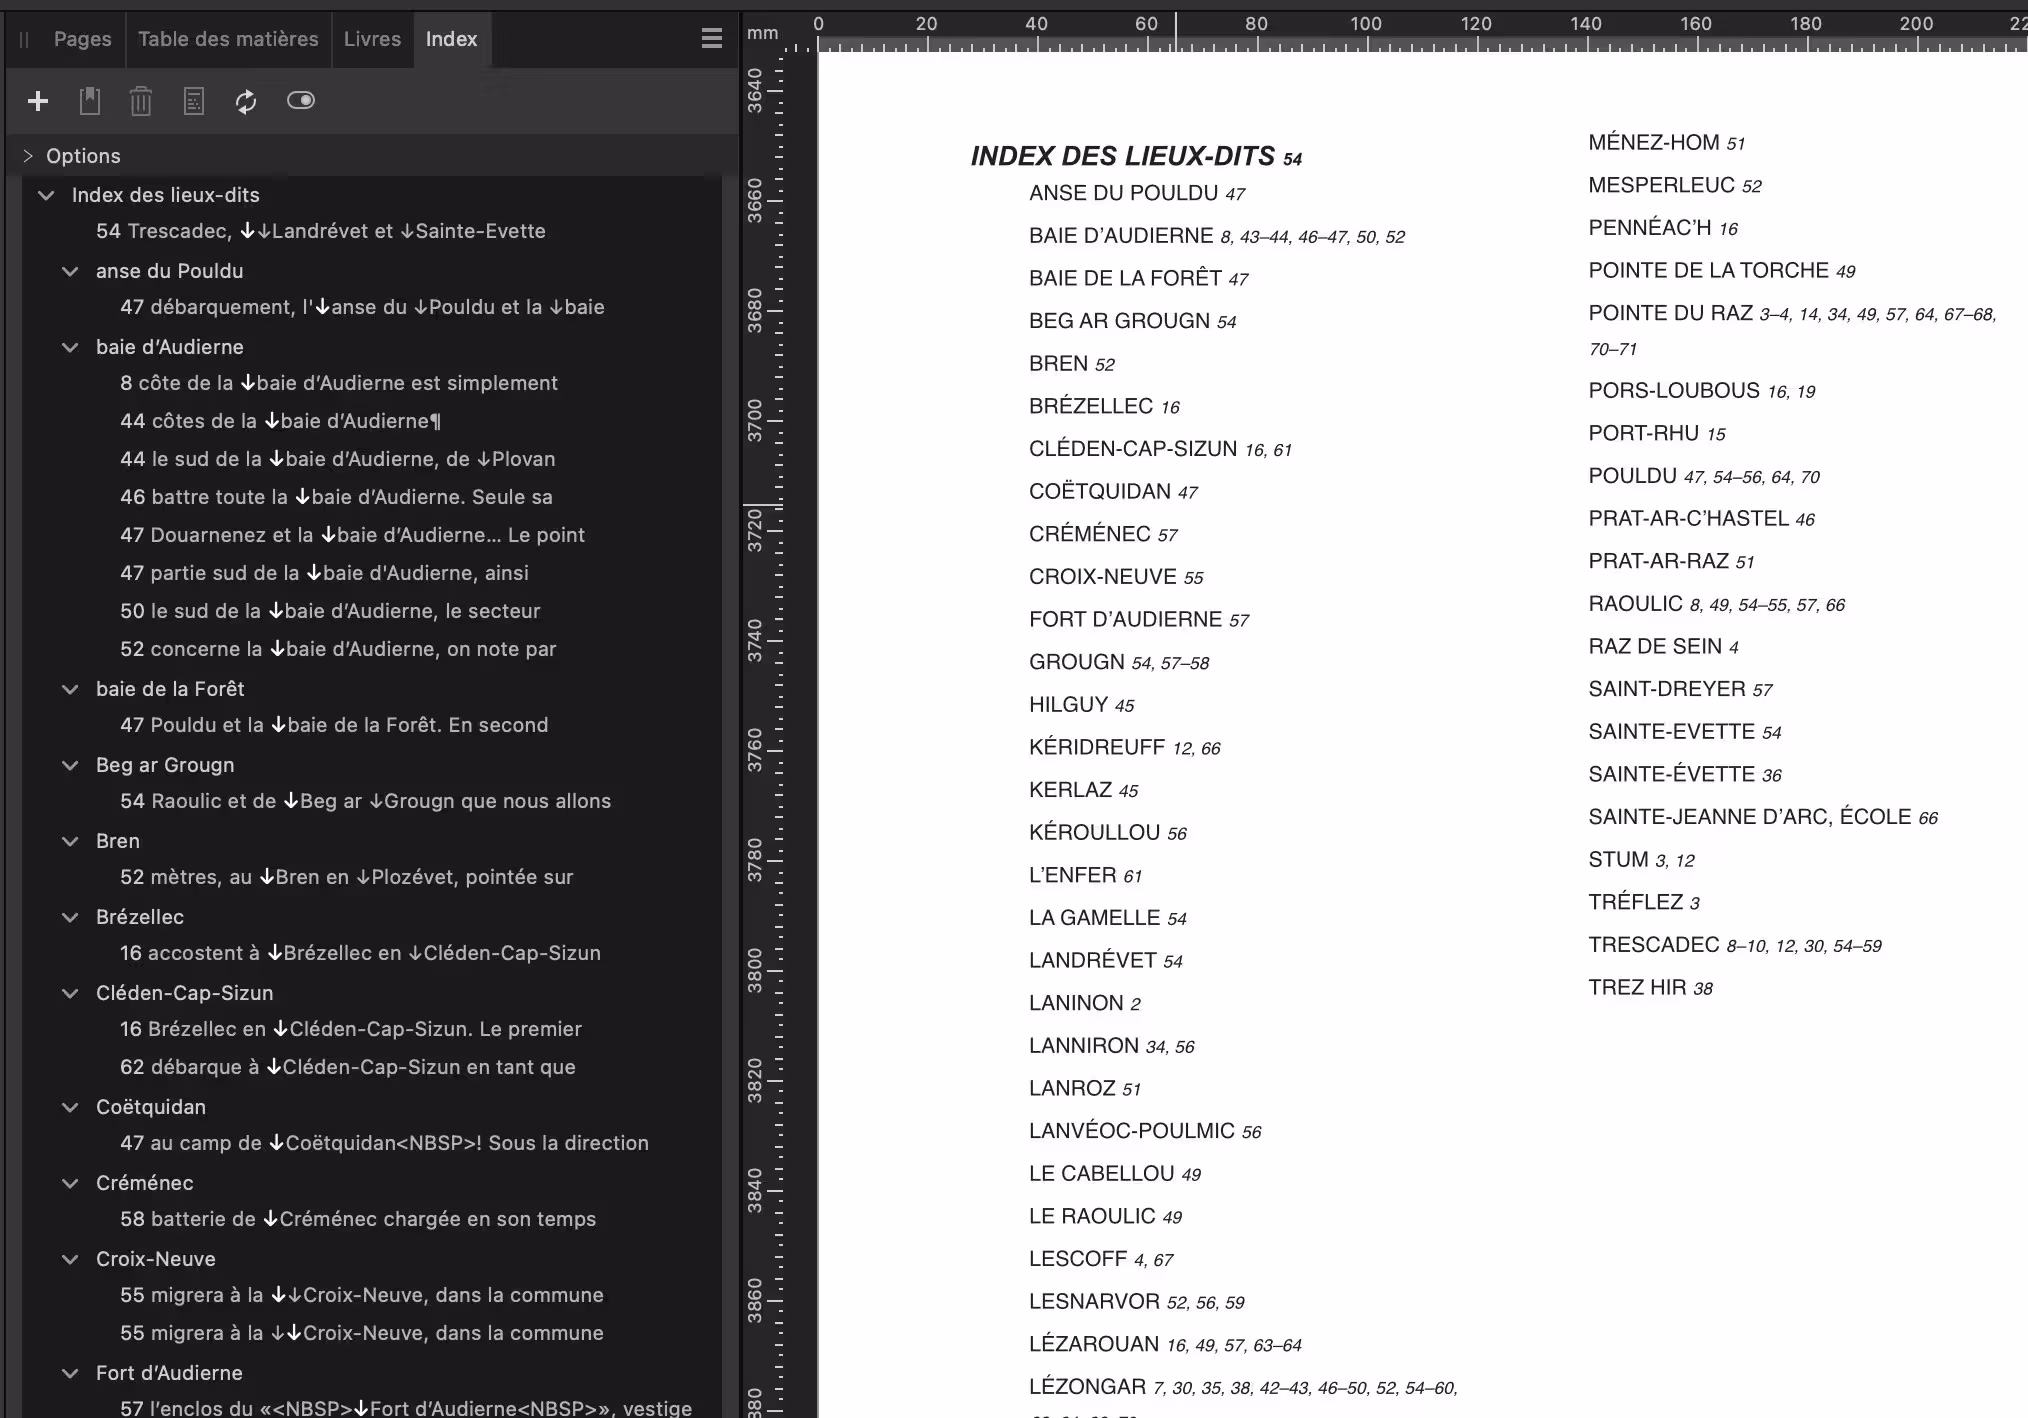Click the plus icon to add an index
Image resolution: width=2028 pixels, height=1418 pixels.
(38, 101)
